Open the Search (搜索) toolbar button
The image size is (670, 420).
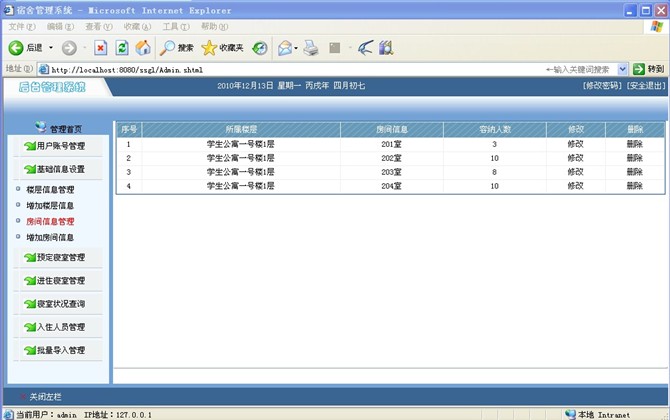click(177, 47)
